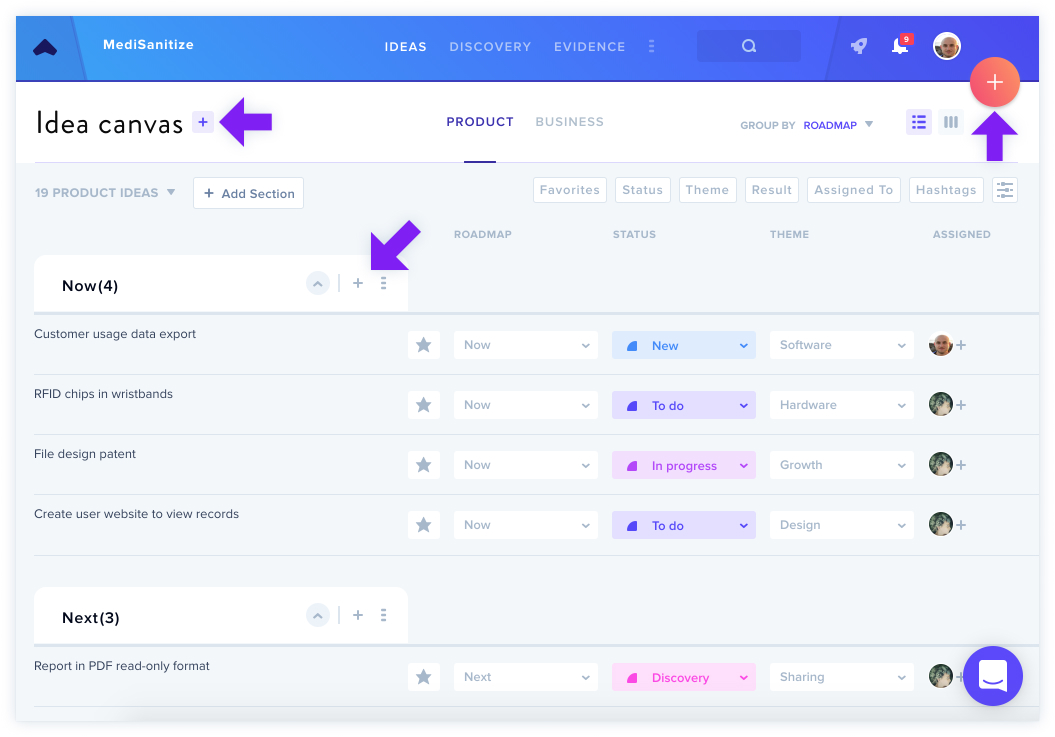Collapse the Next section
The image size is (1055, 737).
click(318, 615)
